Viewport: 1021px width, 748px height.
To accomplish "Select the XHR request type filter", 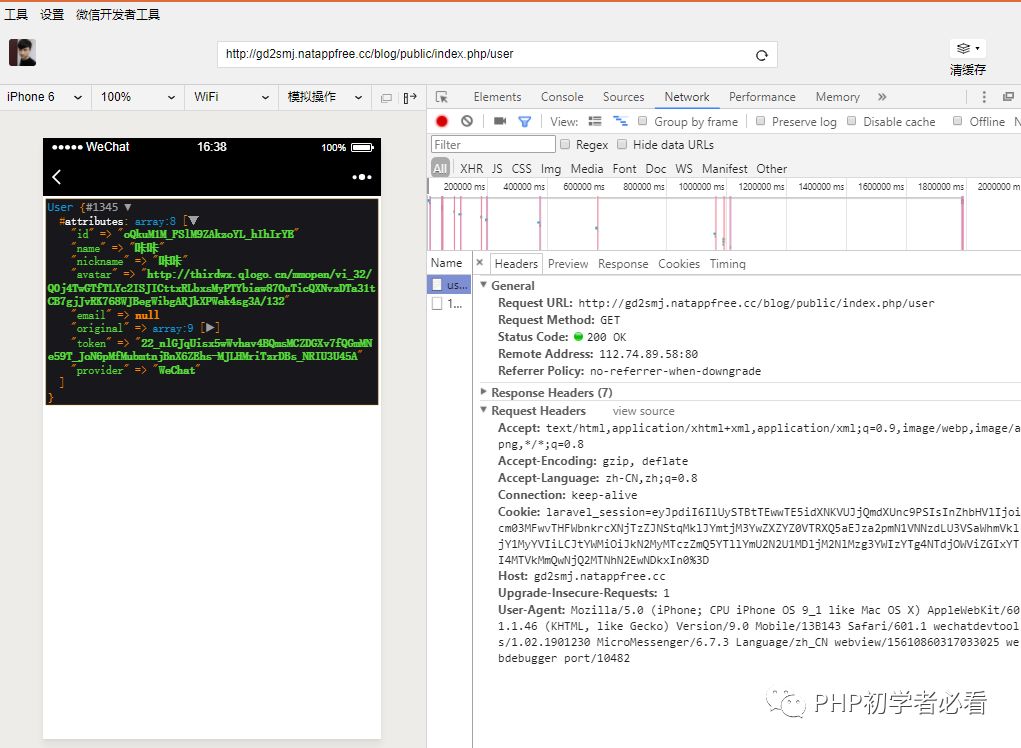I will [x=471, y=169].
